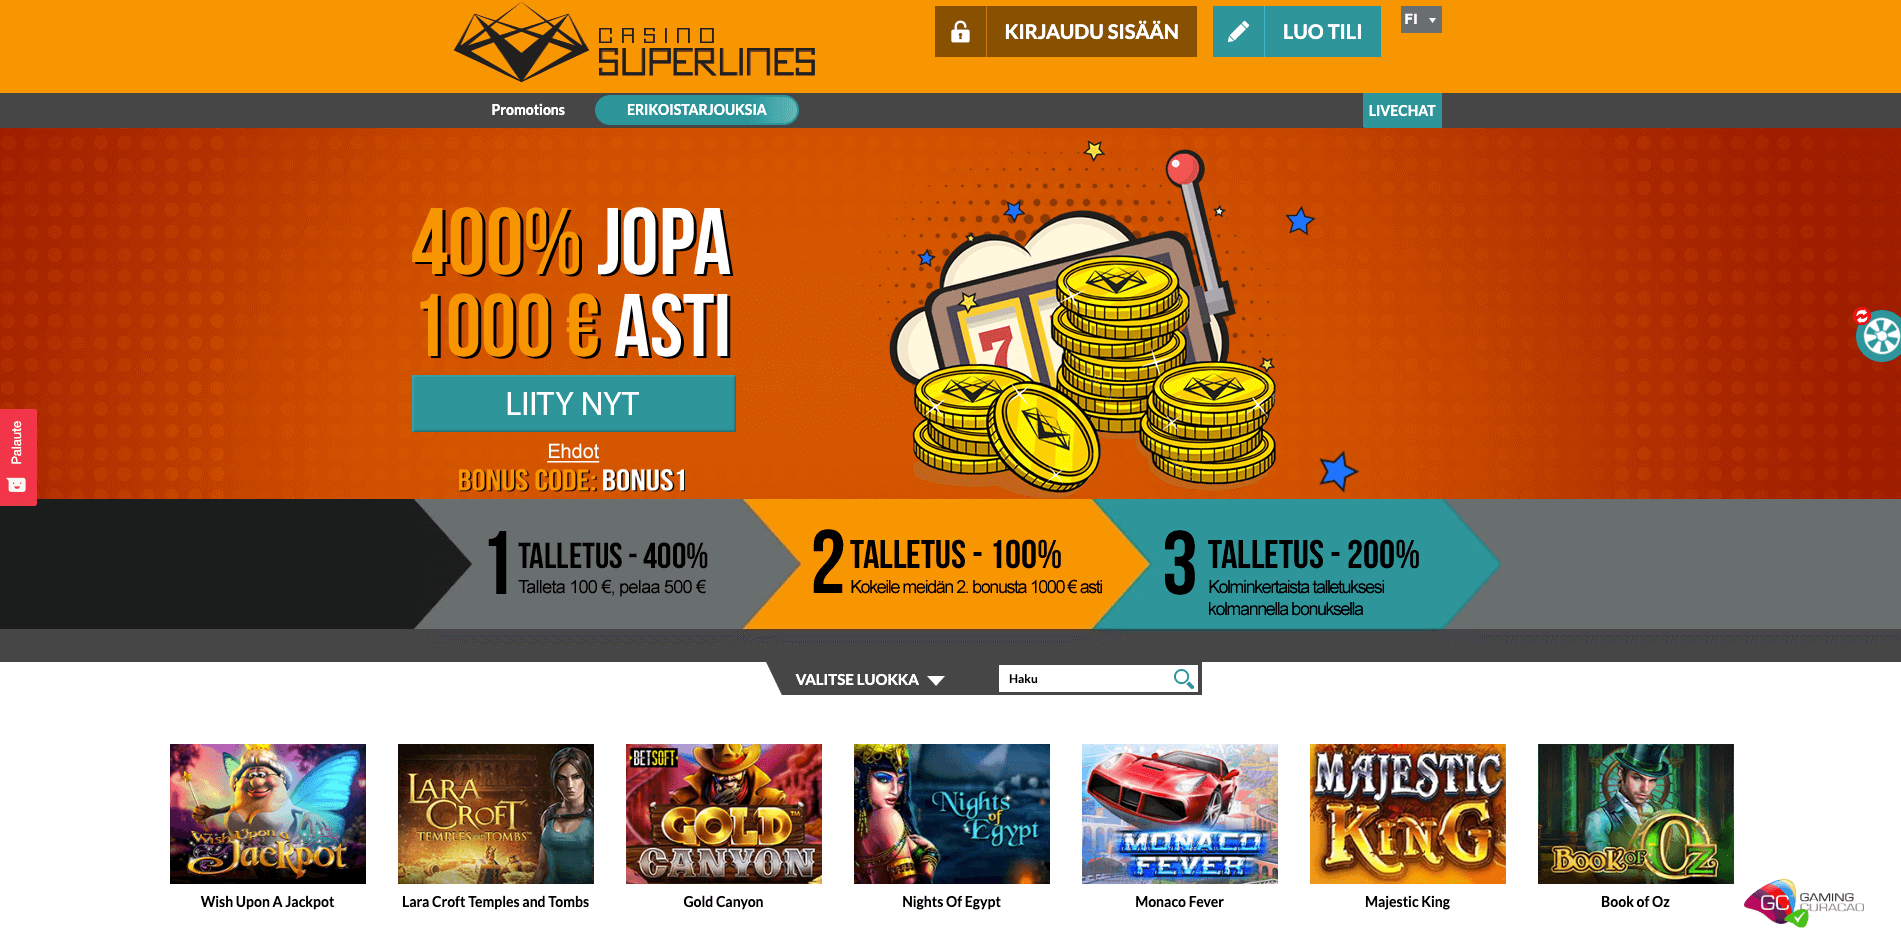Click the magnifier search icon
The image size is (1901, 936).
coord(1183,679)
